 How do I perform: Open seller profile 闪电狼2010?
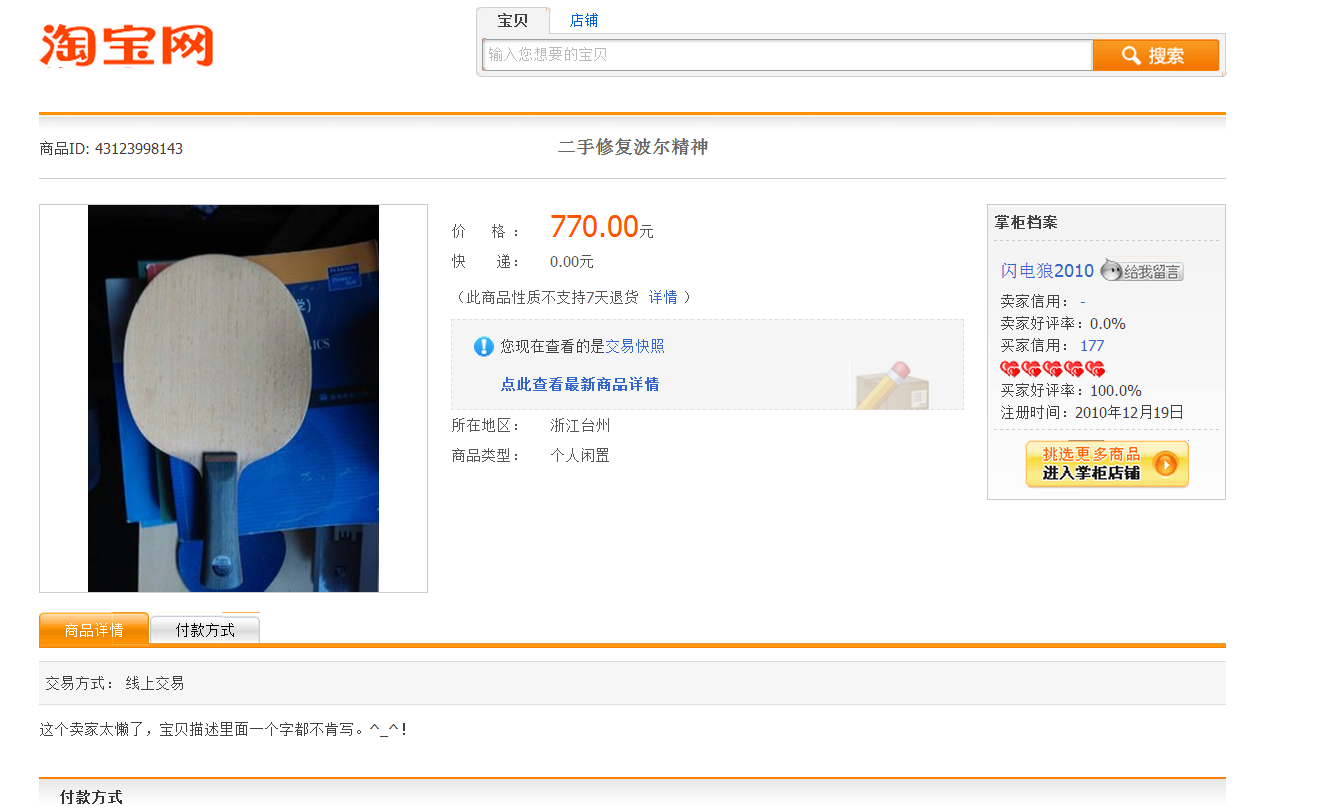tap(1047, 271)
